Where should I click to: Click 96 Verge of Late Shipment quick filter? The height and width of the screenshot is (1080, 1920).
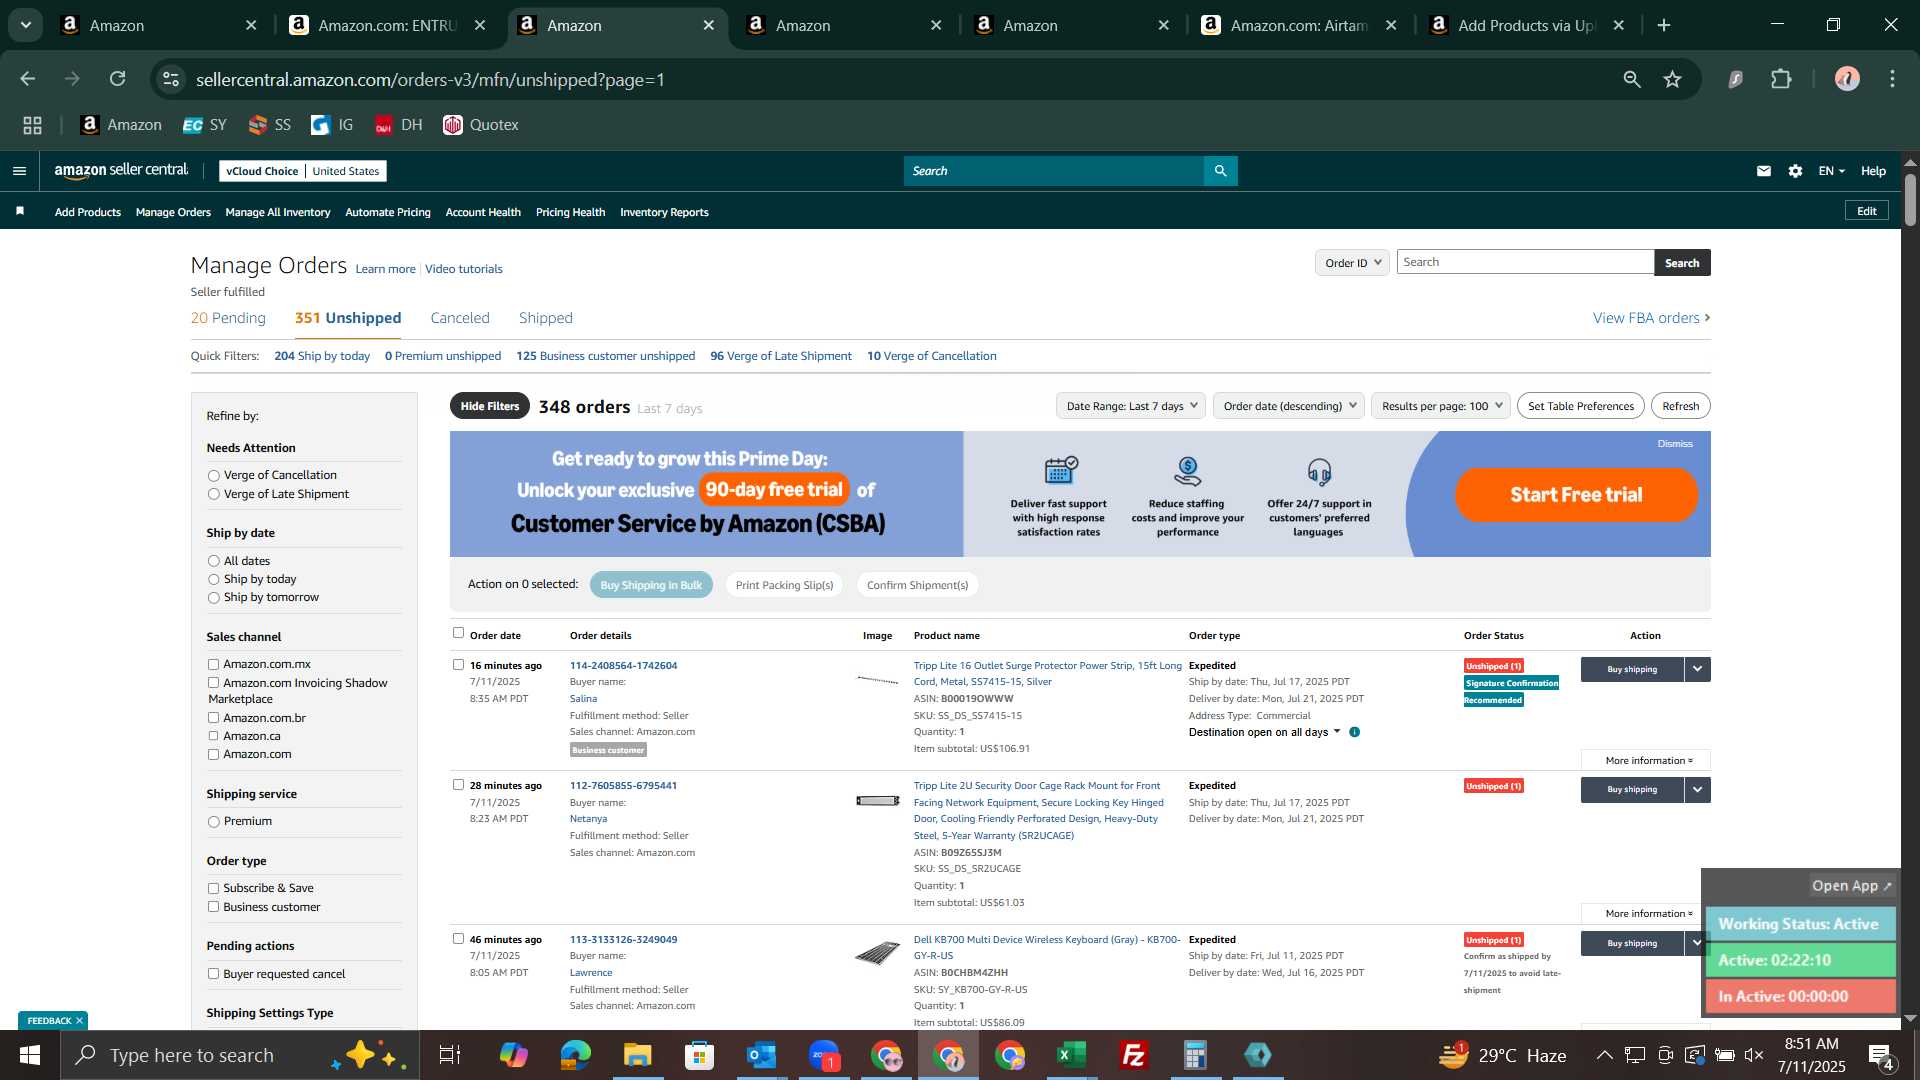pos(780,356)
